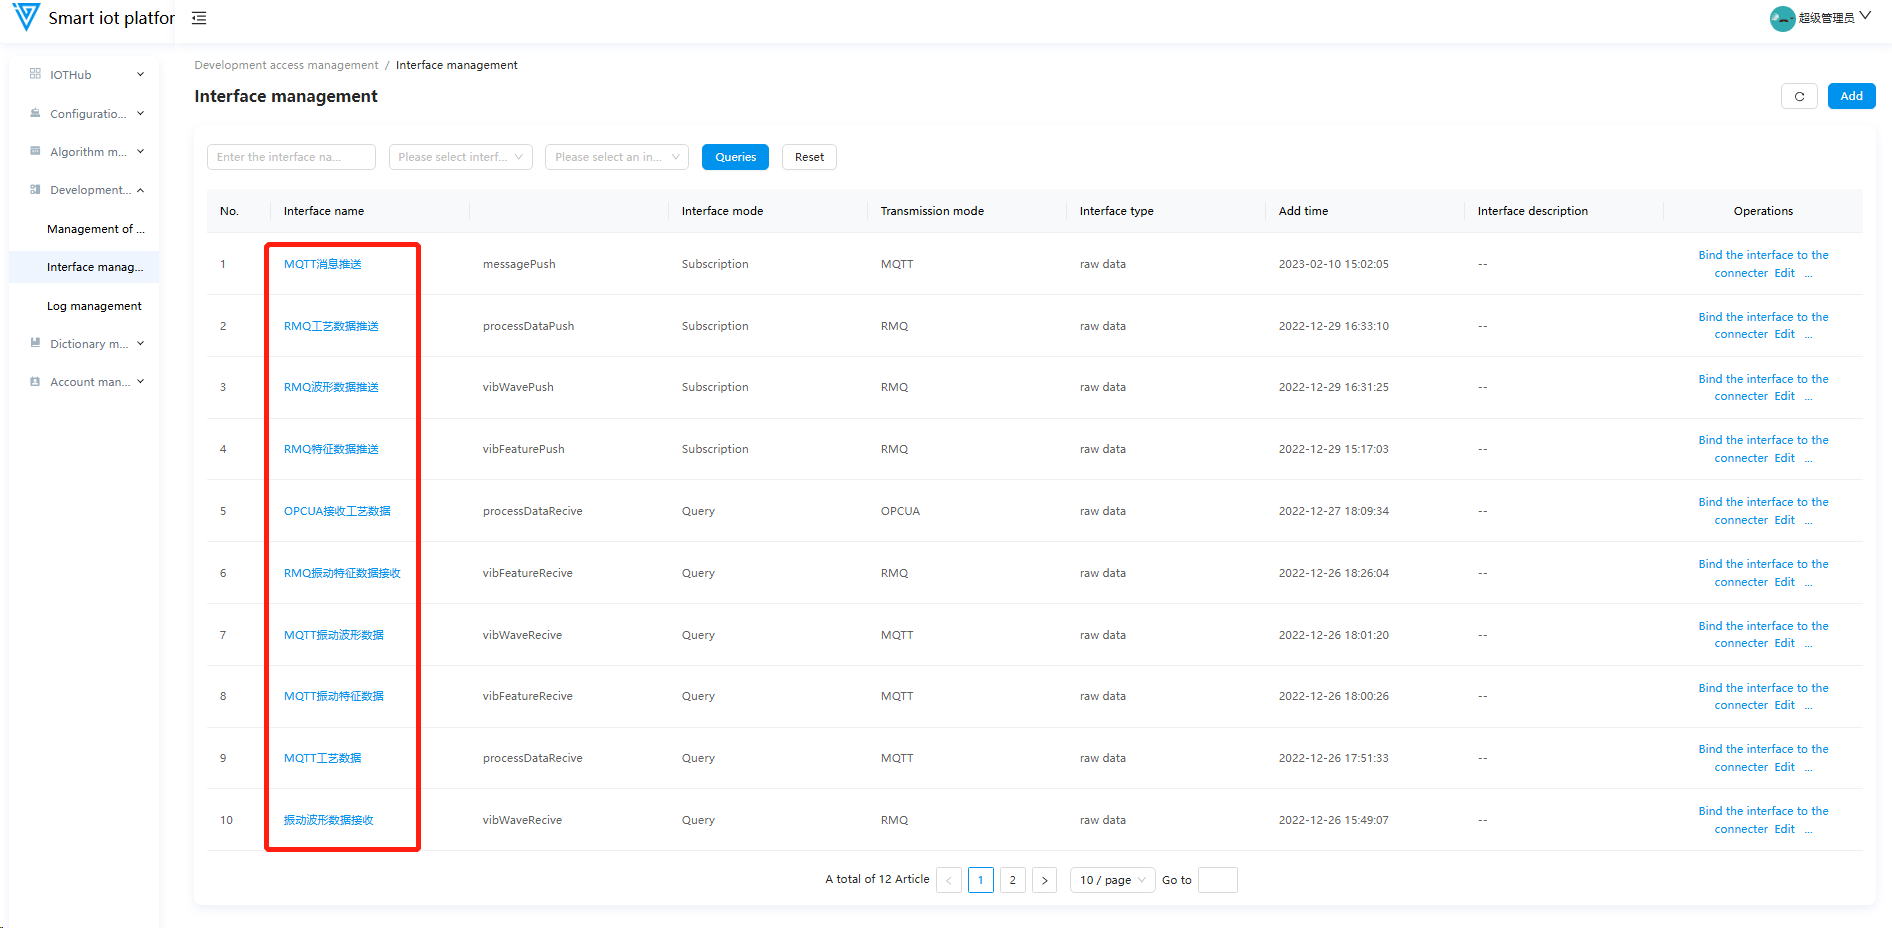The image size is (1892, 928).
Task: Click the user avatar icon
Action: tap(1781, 18)
